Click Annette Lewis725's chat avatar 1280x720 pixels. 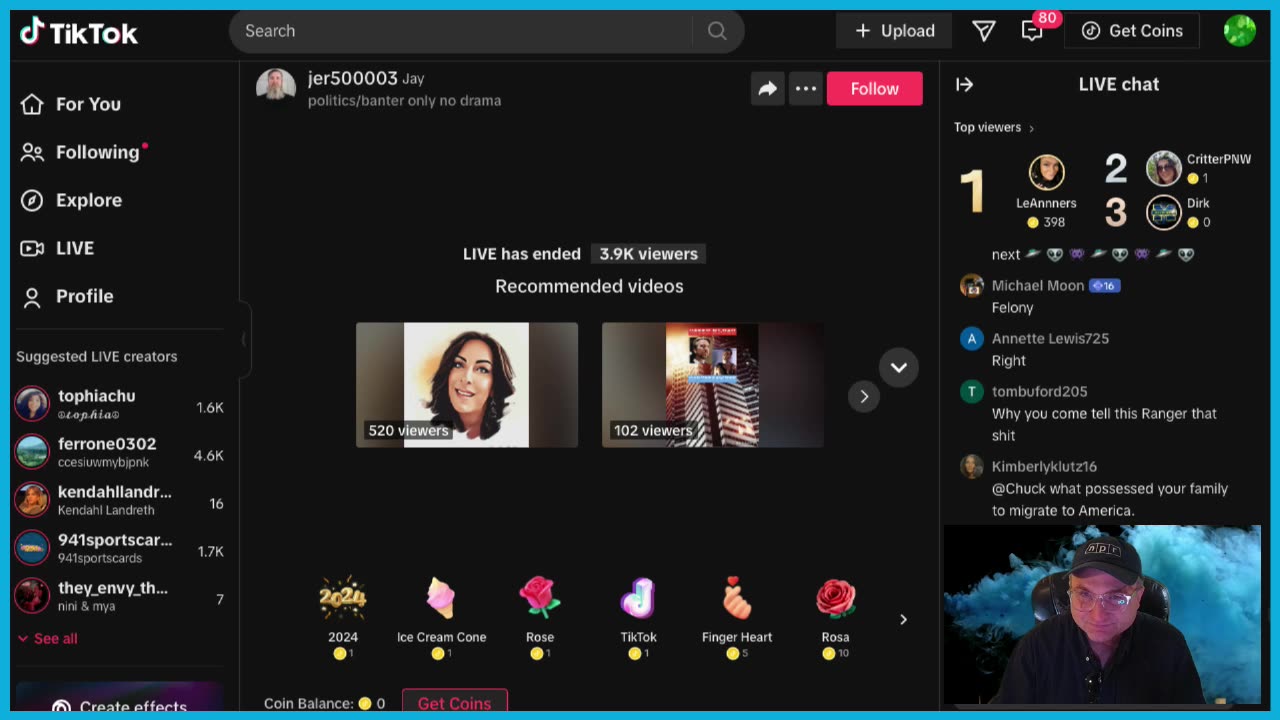(972, 339)
